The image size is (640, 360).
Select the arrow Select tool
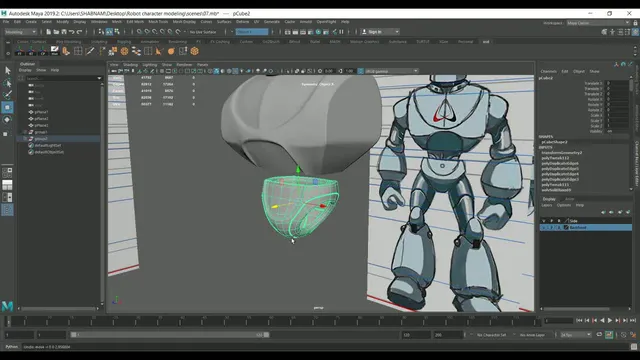(7, 71)
